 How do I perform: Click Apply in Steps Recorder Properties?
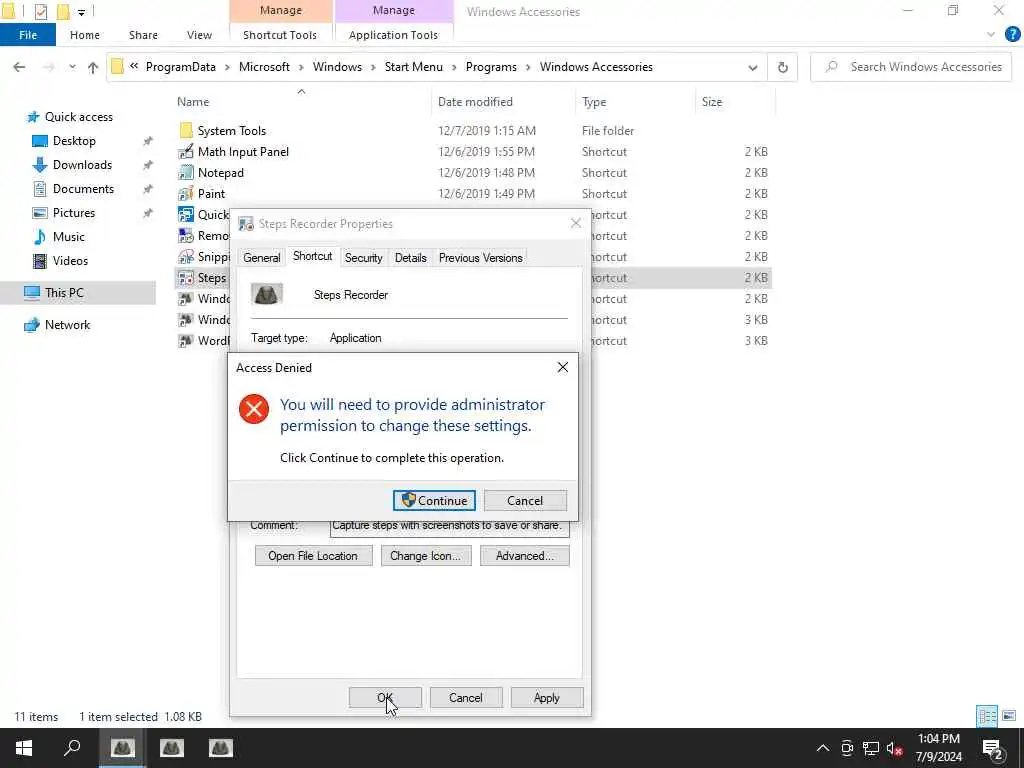(x=547, y=697)
